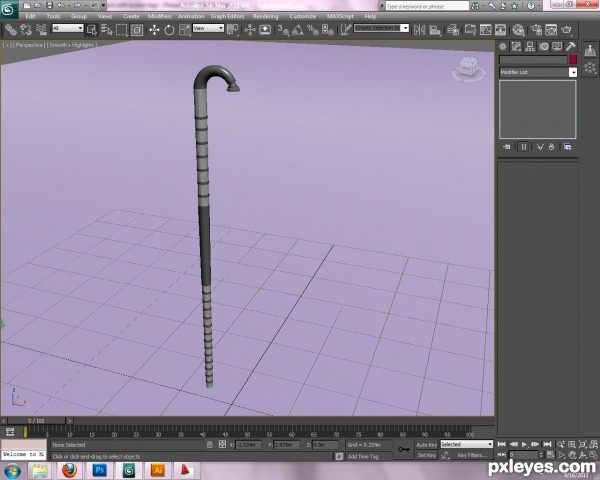Open Tools menu
The width and height of the screenshot is (600, 480).
tap(53, 16)
